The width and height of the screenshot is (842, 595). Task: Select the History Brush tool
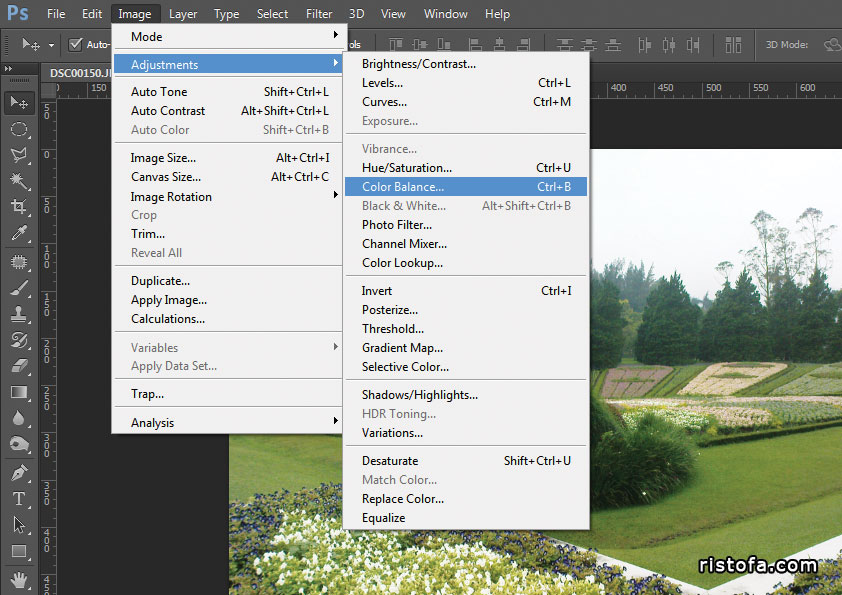(19, 340)
